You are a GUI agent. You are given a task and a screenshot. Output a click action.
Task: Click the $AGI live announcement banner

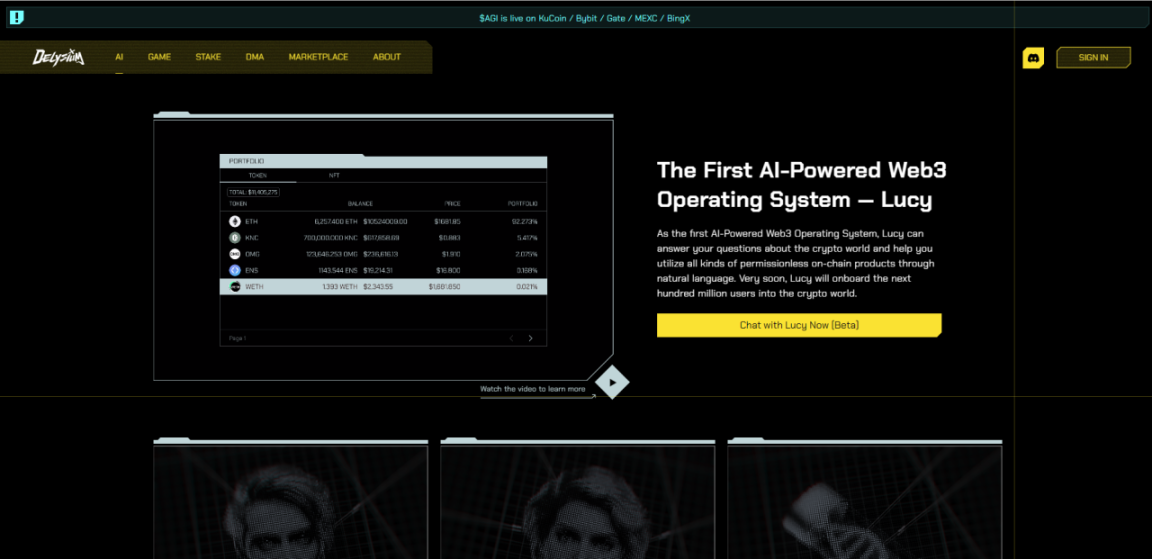[584, 18]
